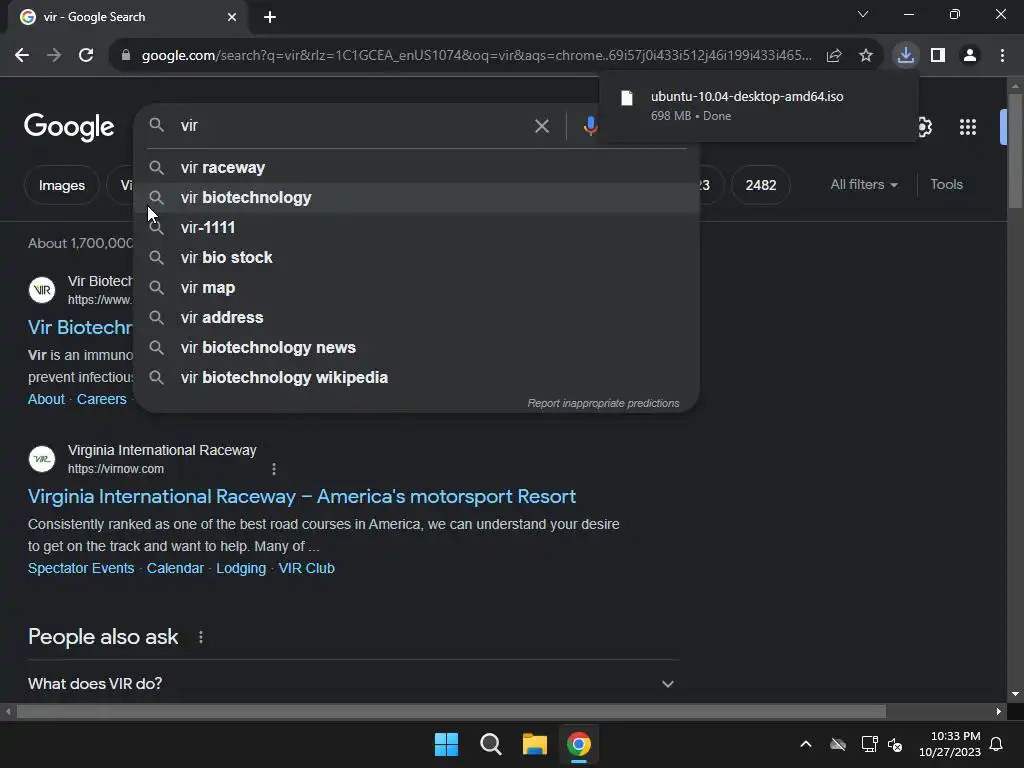This screenshot has width=1024, height=768.
Task: Click the Virginia International Raceway site favicon
Action: pyautogui.click(x=42, y=459)
